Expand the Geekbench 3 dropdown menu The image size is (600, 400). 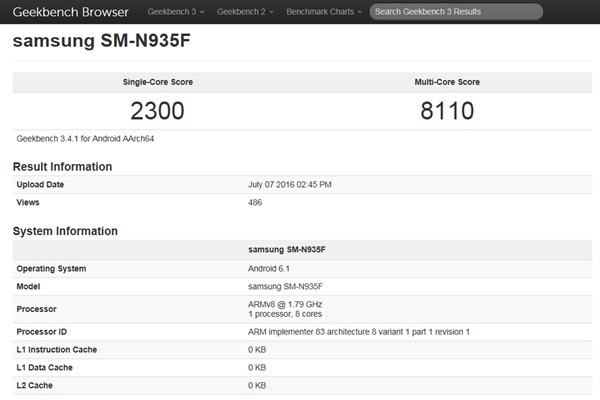click(176, 12)
